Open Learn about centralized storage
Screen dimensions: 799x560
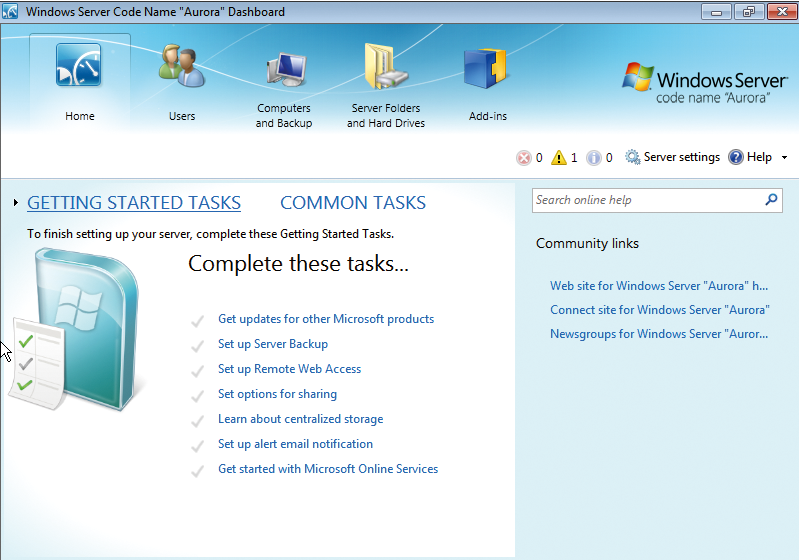[301, 419]
